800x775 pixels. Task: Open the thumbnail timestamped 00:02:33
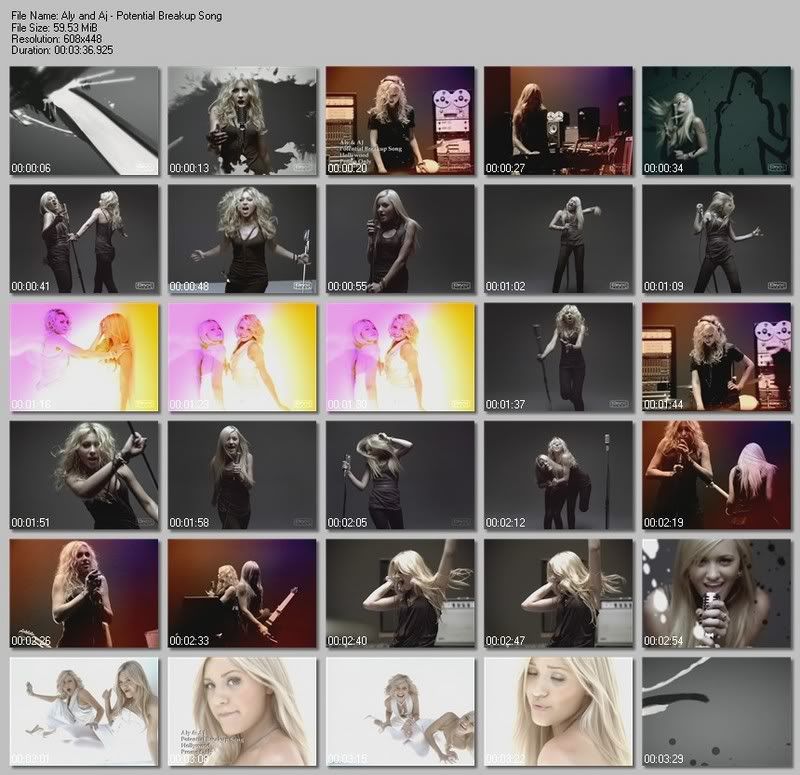(242, 594)
